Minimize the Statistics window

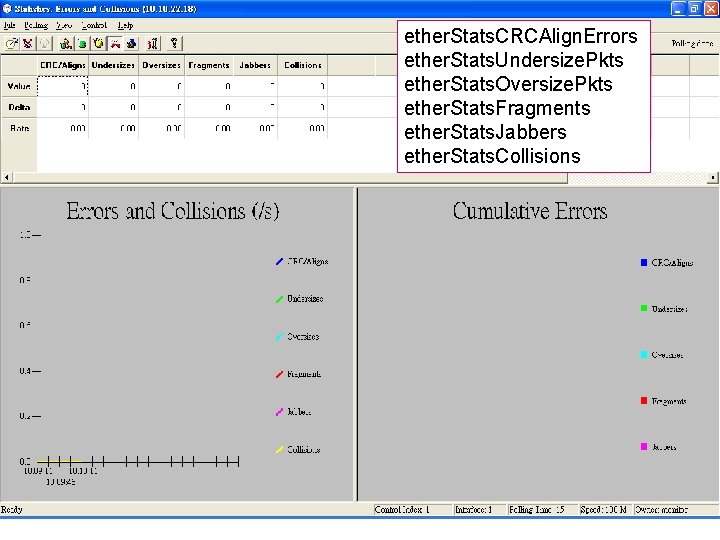pos(678,9)
